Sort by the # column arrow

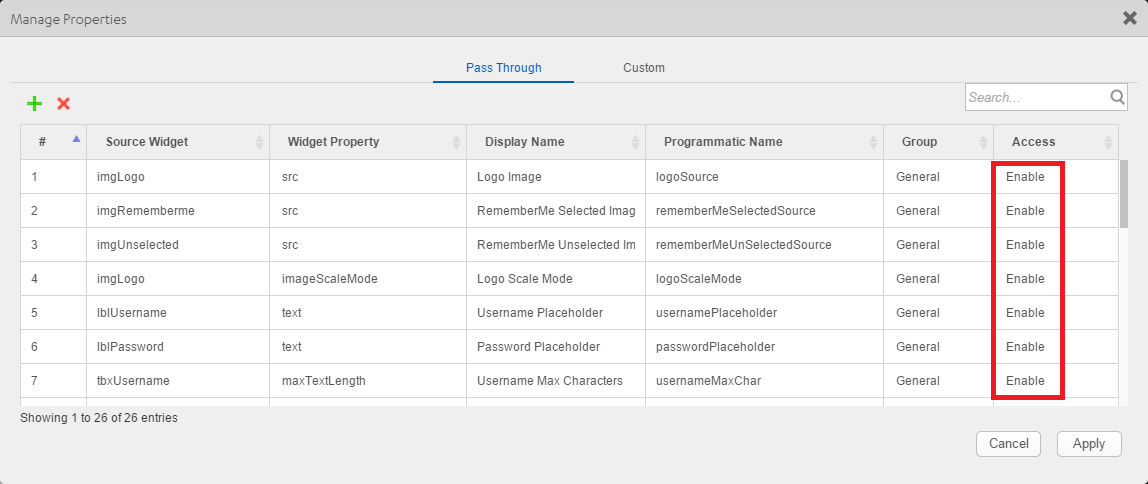tap(77, 139)
